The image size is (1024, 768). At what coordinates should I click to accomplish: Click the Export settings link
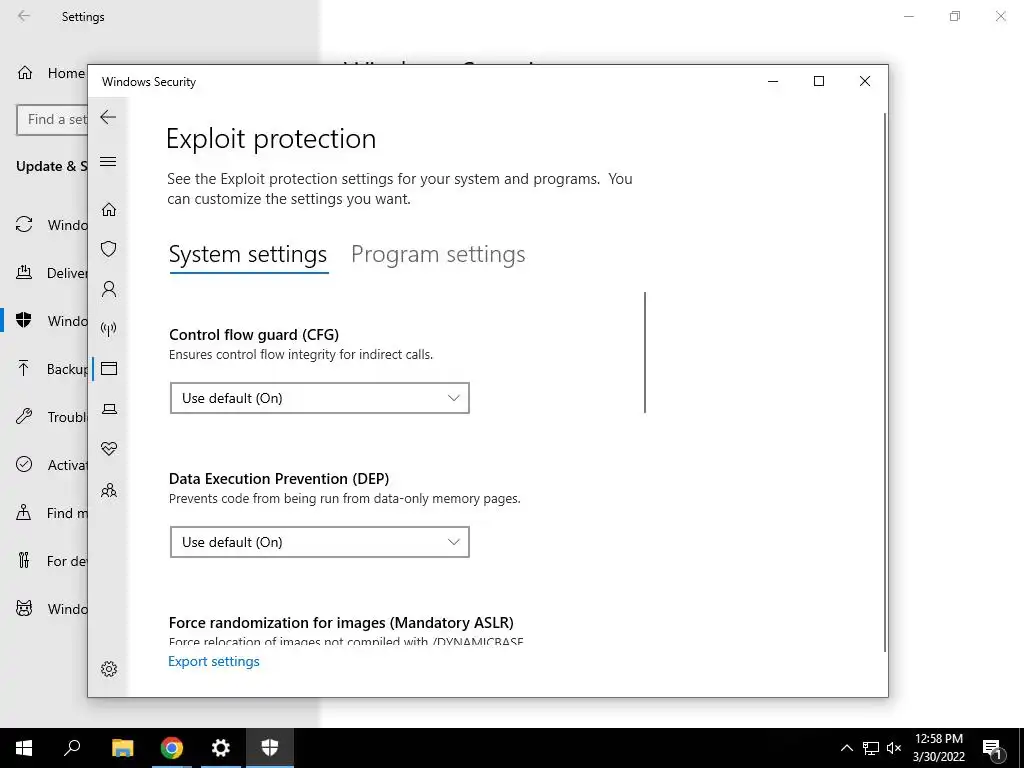point(214,662)
